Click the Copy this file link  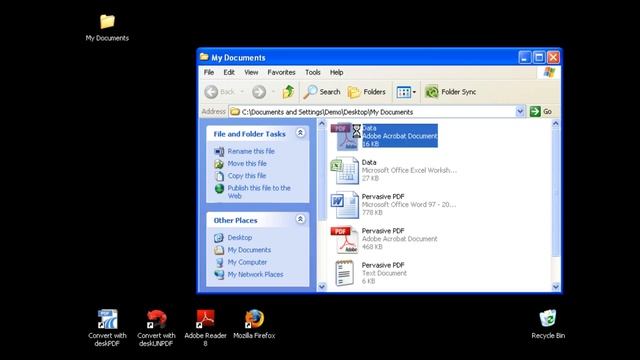click(x=247, y=176)
